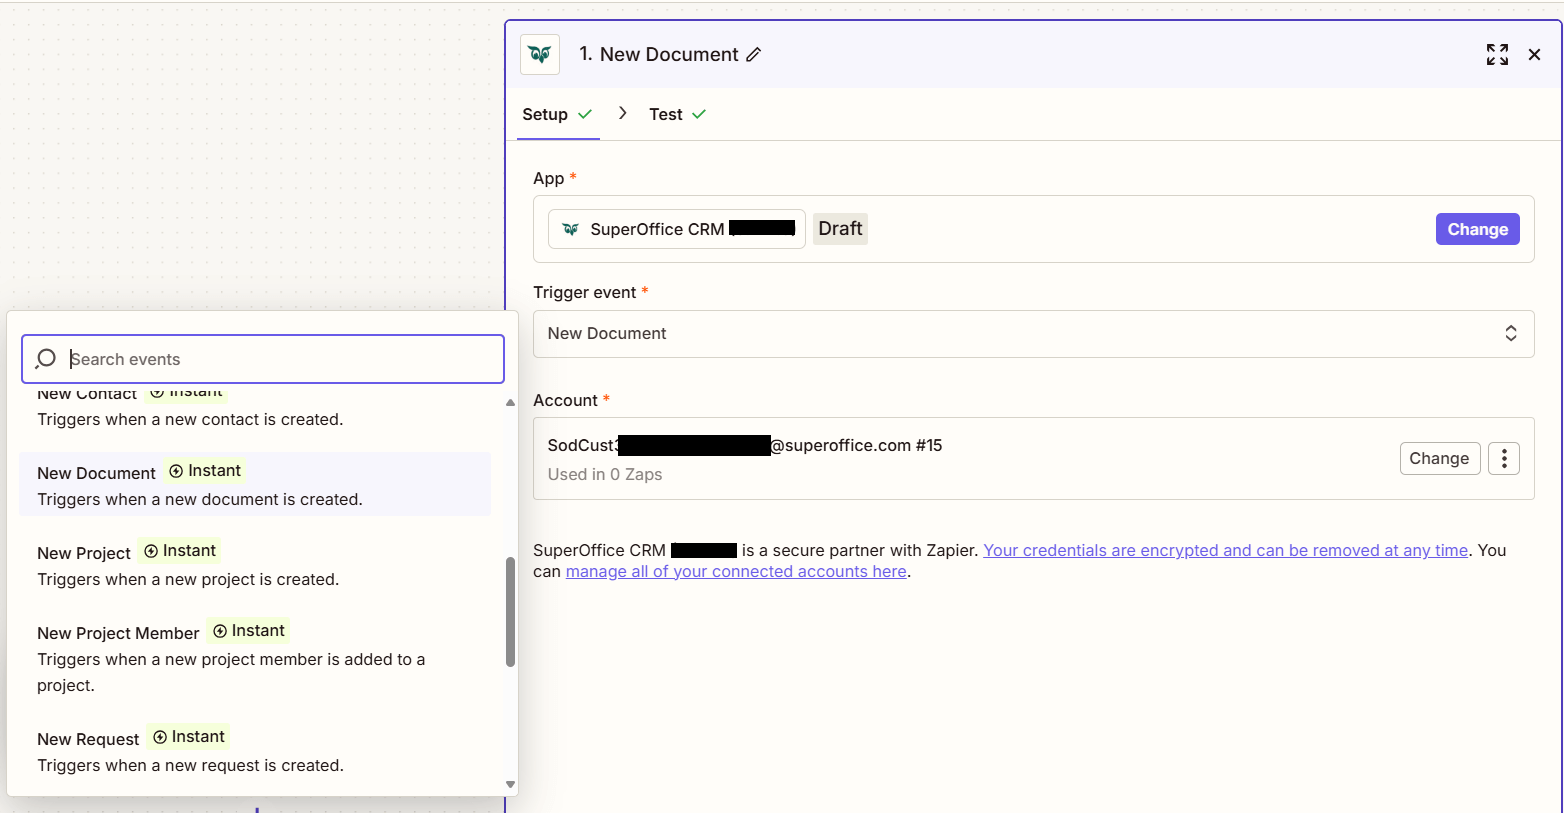Click the Change button for the App
This screenshot has width=1564, height=813.
[1477, 229]
